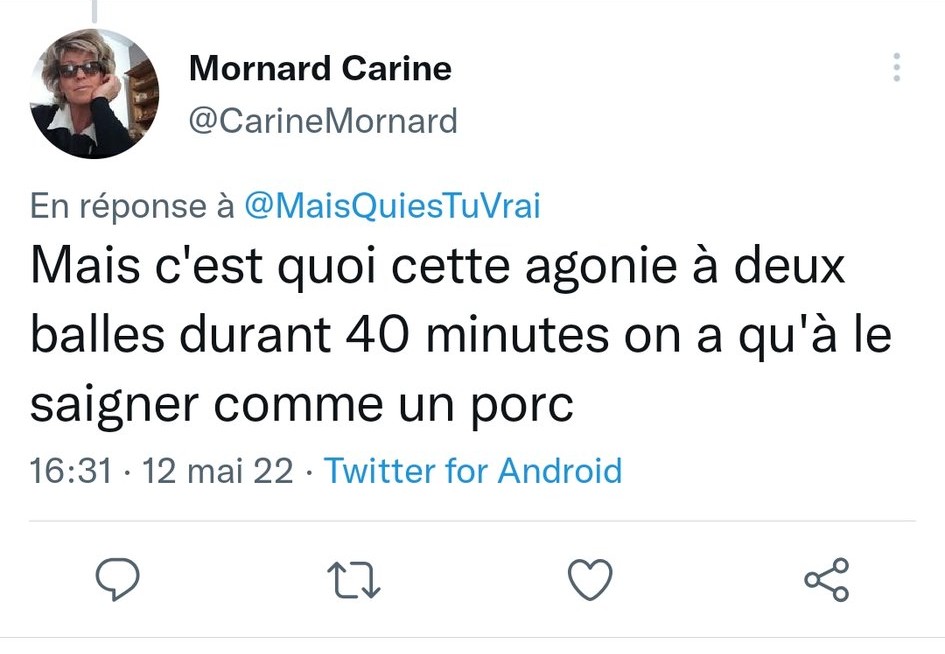The height and width of the screenshot is (654, 945).
Task: Click Mornard Carine's profile picture
Action: [x=95, y=94]
